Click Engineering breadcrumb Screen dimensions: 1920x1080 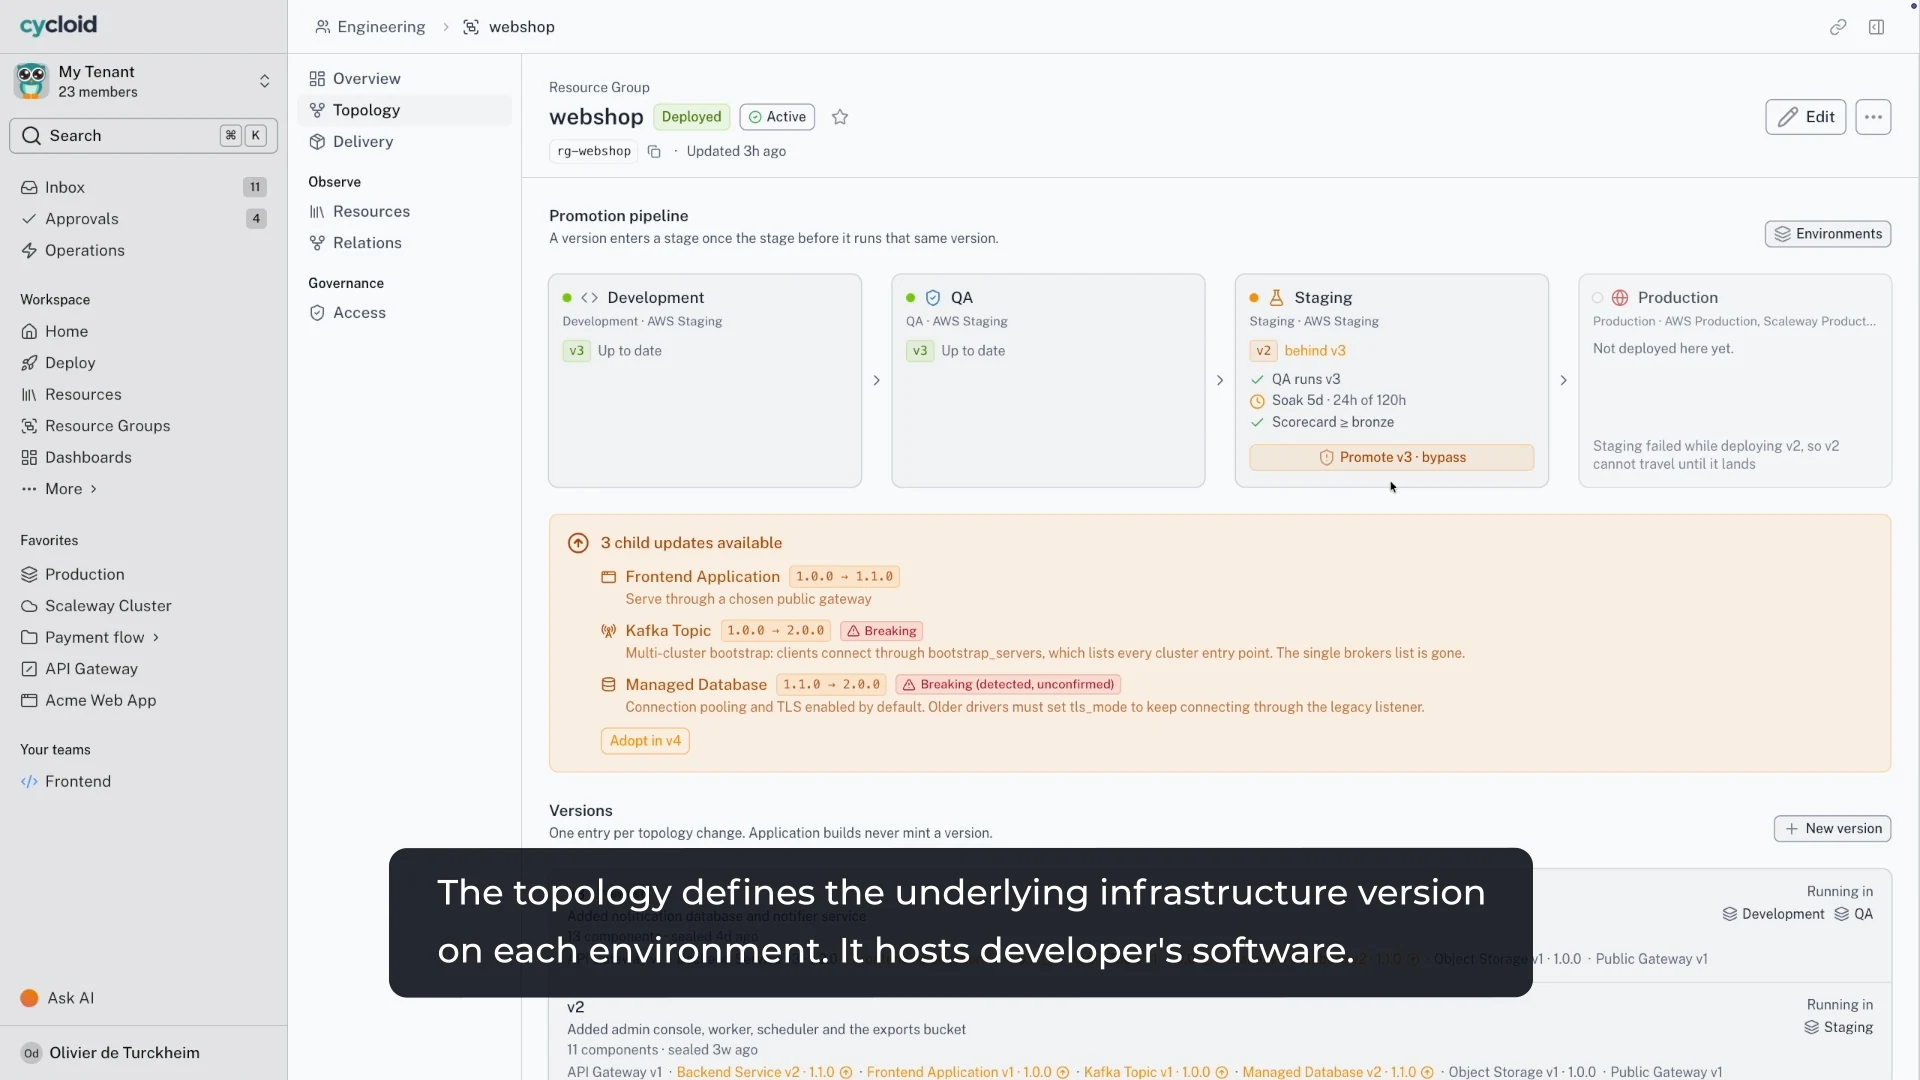(370, 27)
